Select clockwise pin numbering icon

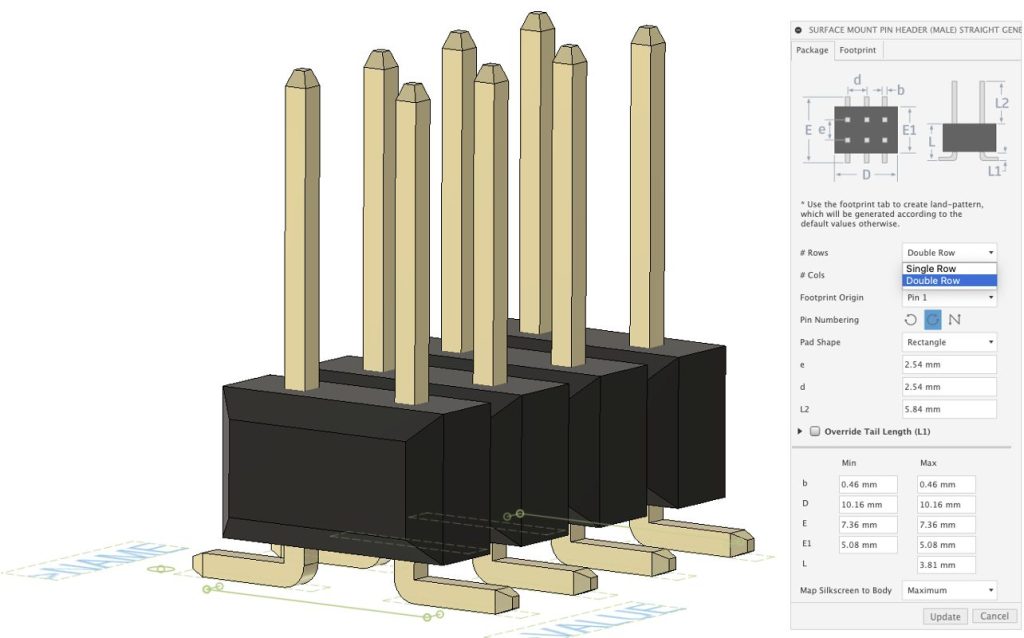932,320
